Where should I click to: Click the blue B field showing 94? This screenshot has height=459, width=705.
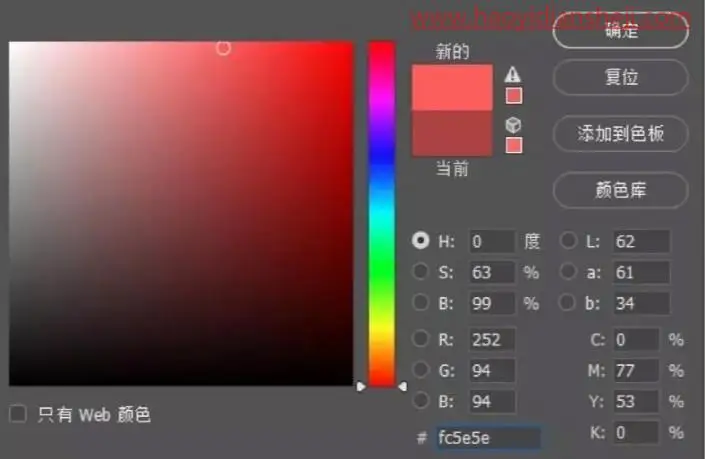[491, 401]
